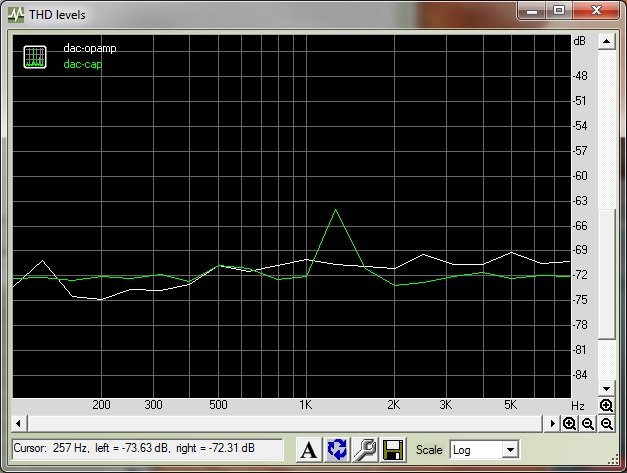Screen dimensions: 627x473
Task: Save the graph with the floppy disk button
Action: point(393,450)
